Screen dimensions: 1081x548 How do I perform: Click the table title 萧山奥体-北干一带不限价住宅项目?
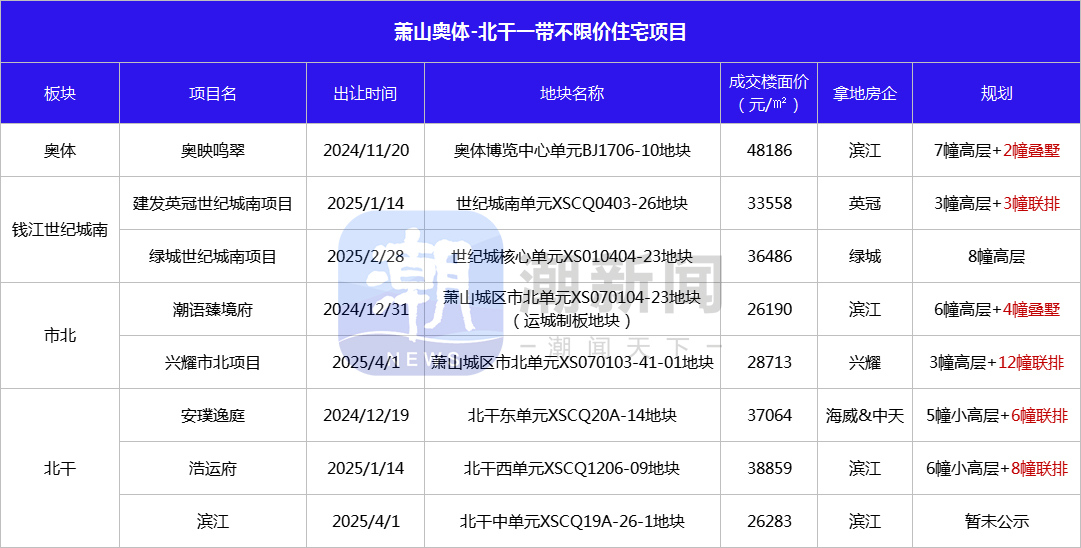pos(540,32)
